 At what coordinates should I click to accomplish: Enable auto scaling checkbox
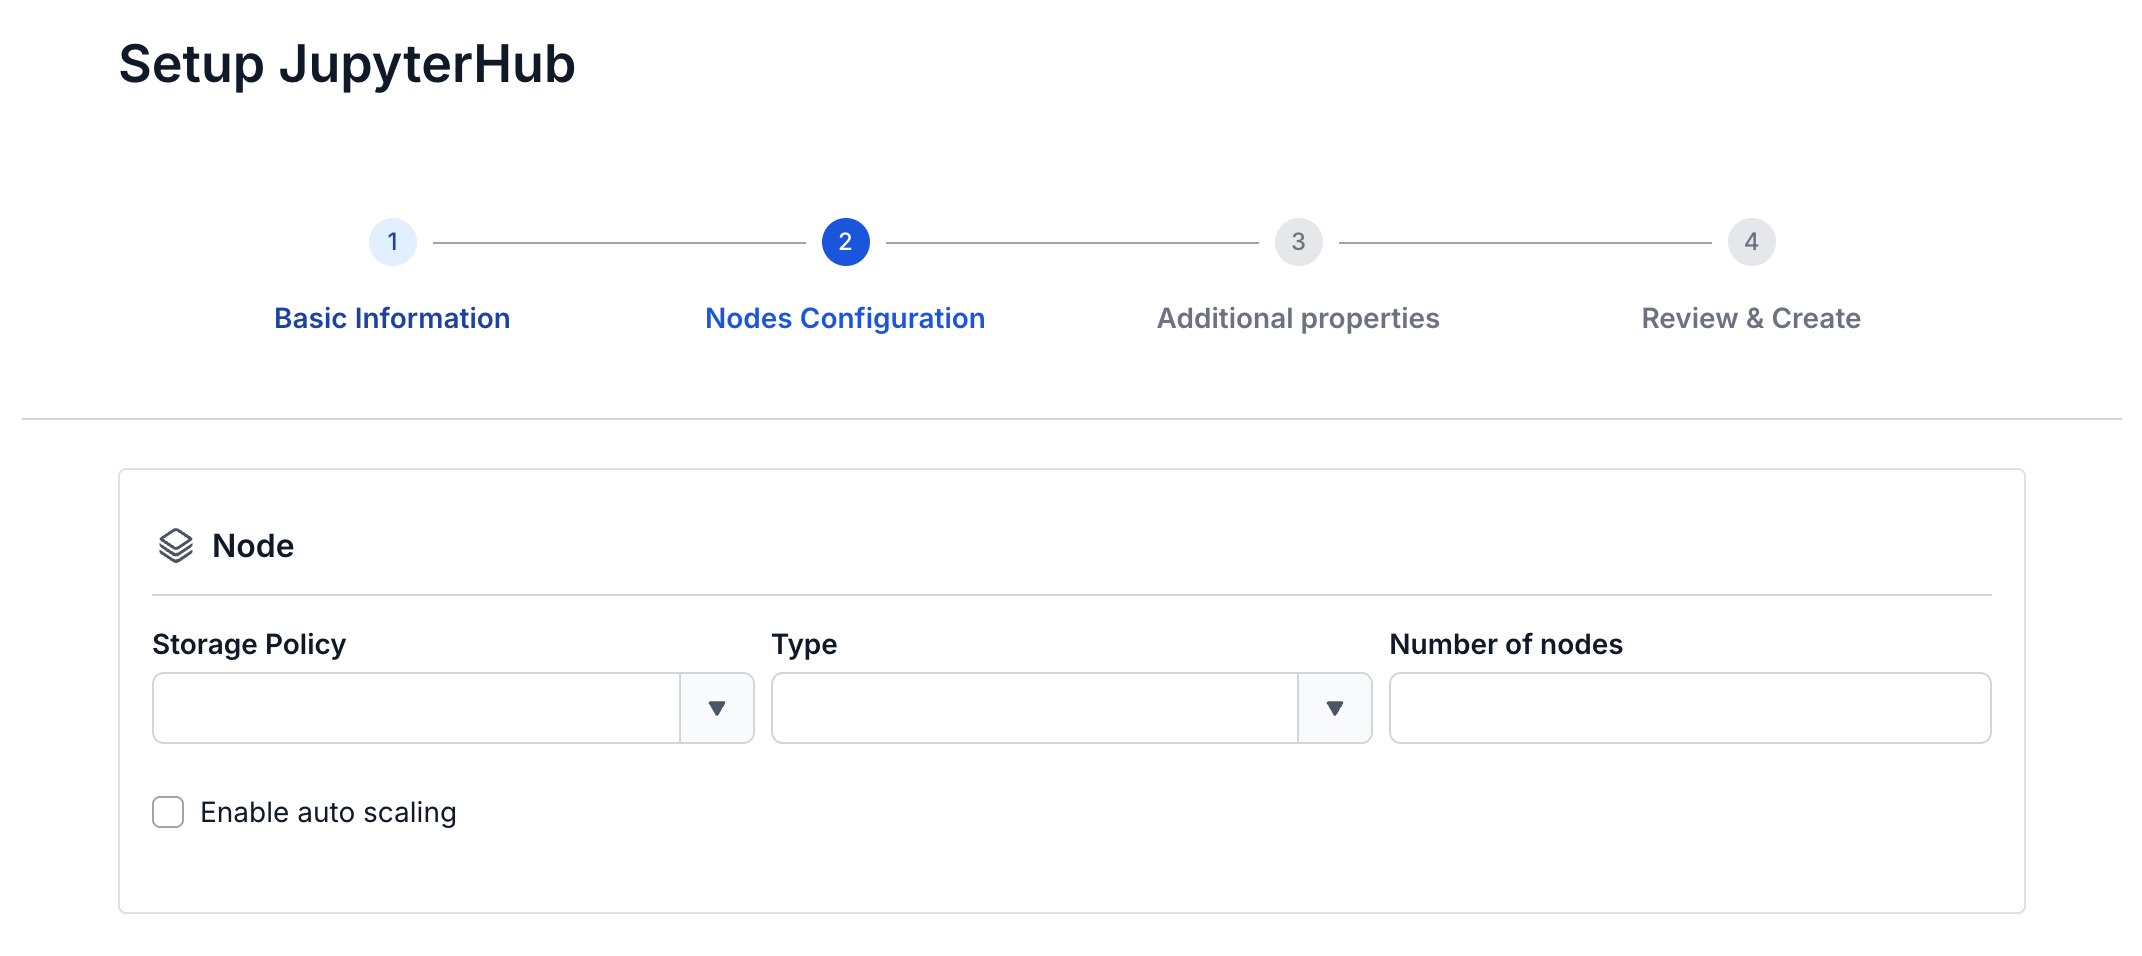point(168,812)
